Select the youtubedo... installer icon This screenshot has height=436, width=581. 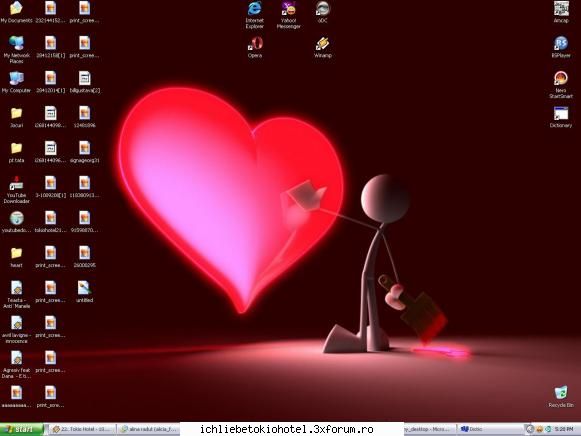(x=16, y=222)
